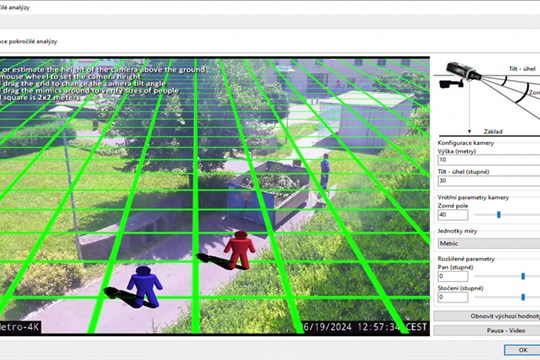
Task: Click the Tilt - úhel (stupně) field
Action: click(x=489, y=181)
